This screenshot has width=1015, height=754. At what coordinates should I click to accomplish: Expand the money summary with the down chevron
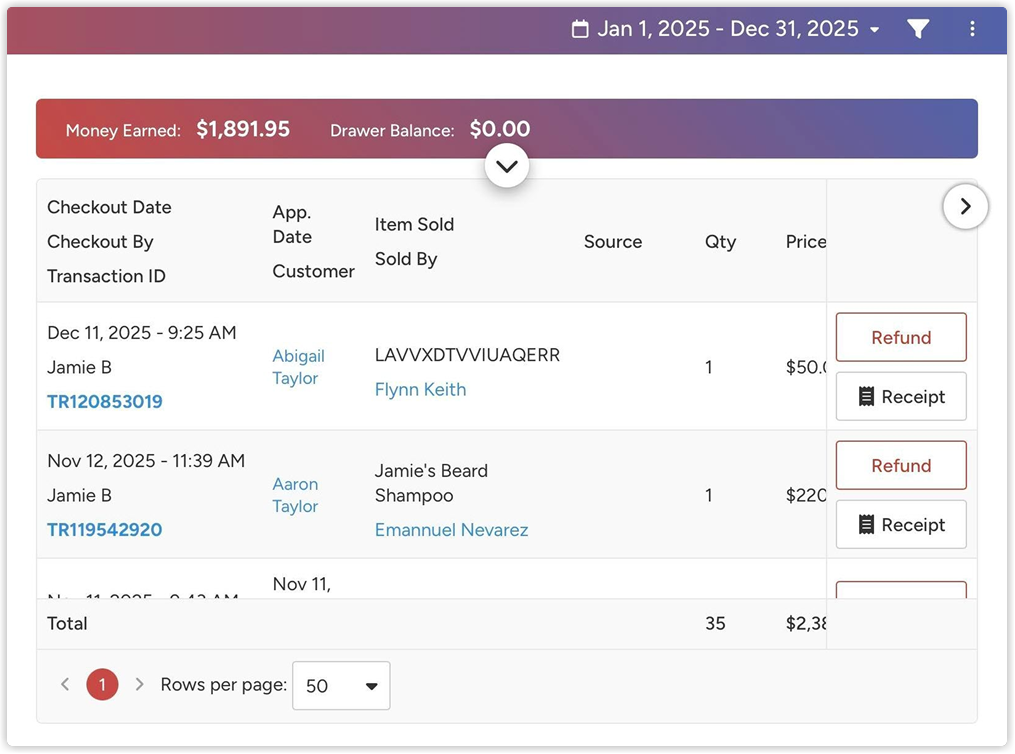point(507,166)
